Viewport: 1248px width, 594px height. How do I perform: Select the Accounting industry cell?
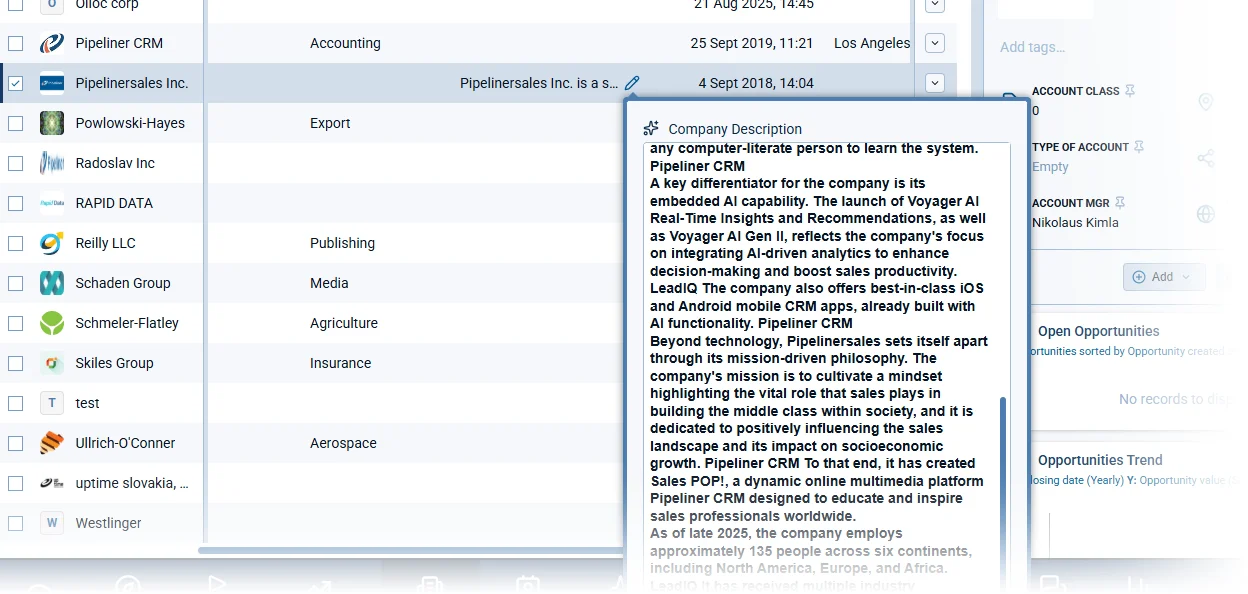(345, 43)
